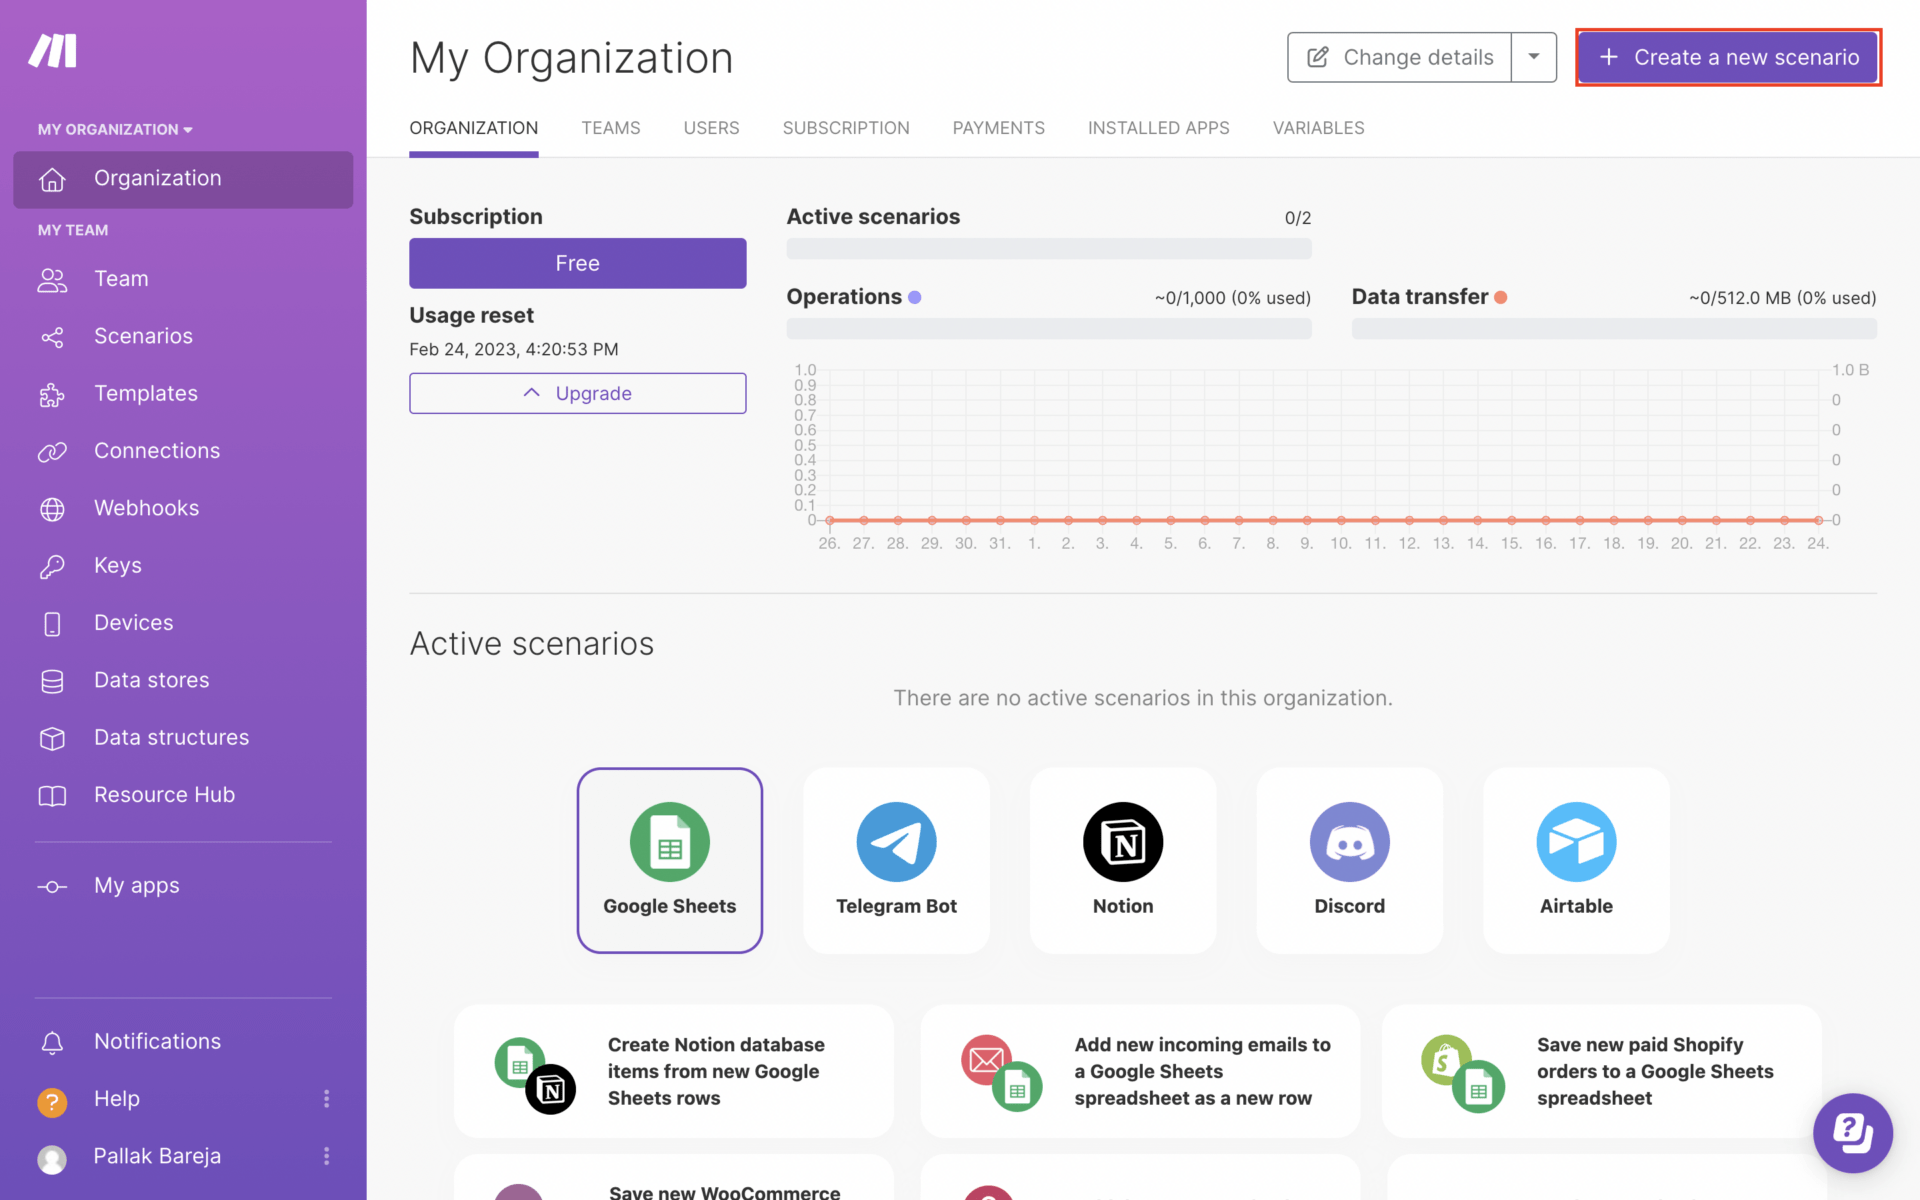This screenshot has height=1200, width=1920.
Task: Click the Upgrade button
Action: (577, 393)
